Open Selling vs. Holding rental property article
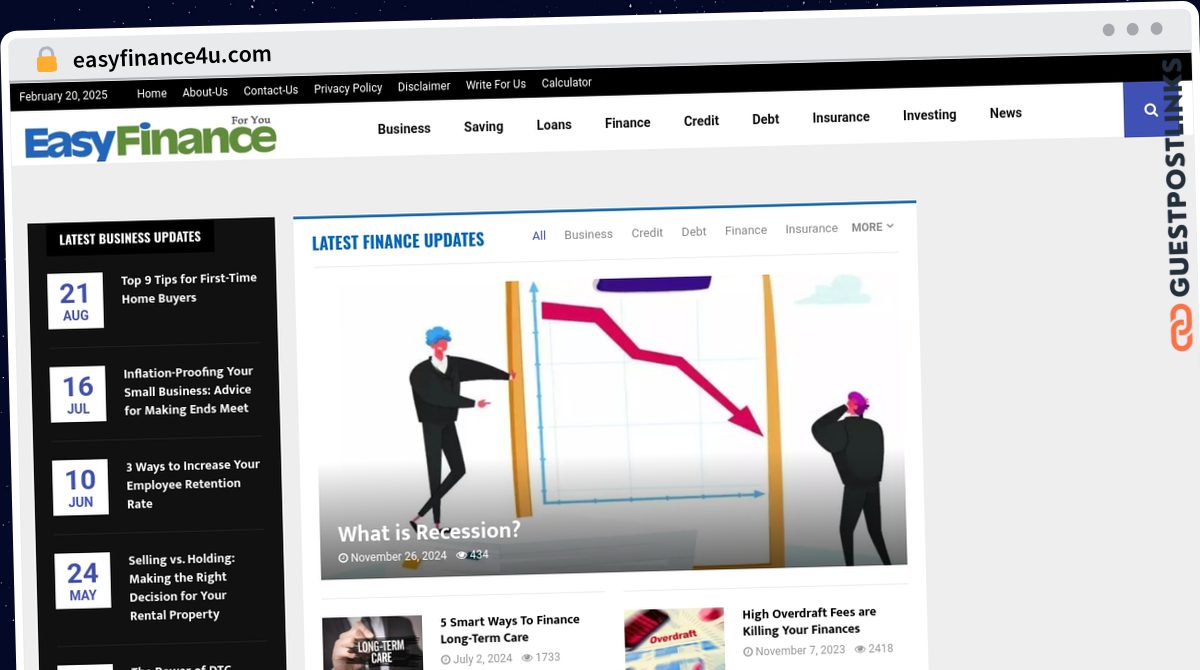Screen dimensions: 1200x670 pyautogui.click(x=182, y=587)
